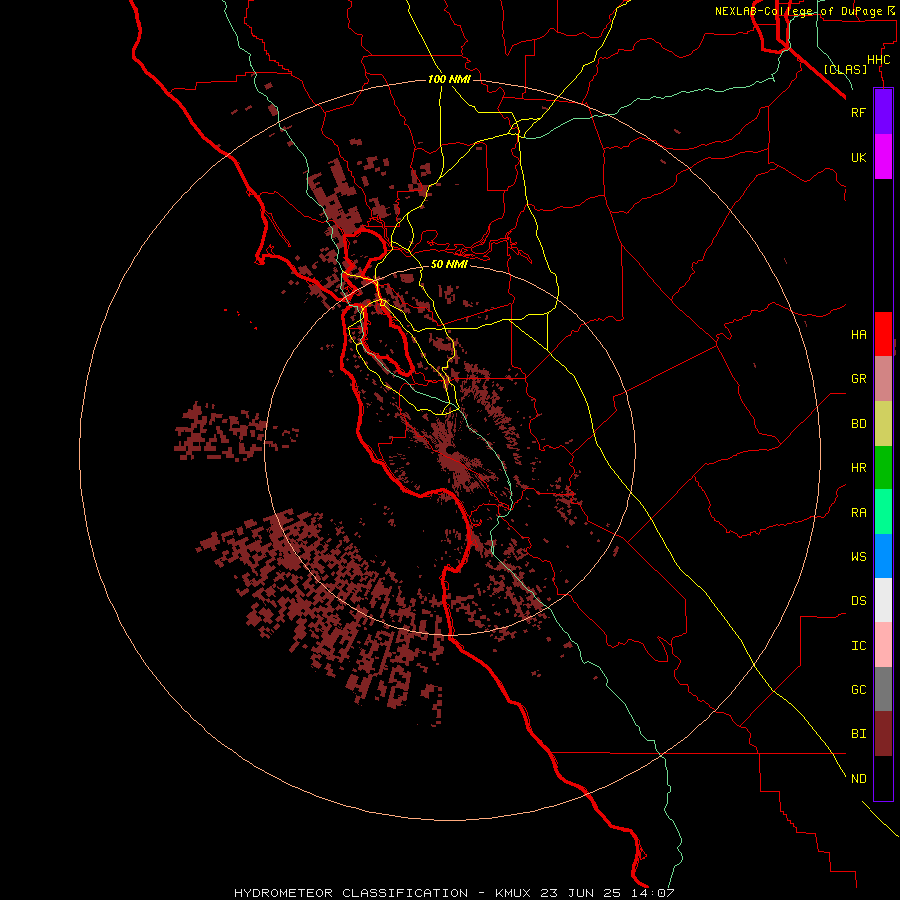Click the Hydrometeor Classification KMUX timestamp caption

click(x=454, y=893)
